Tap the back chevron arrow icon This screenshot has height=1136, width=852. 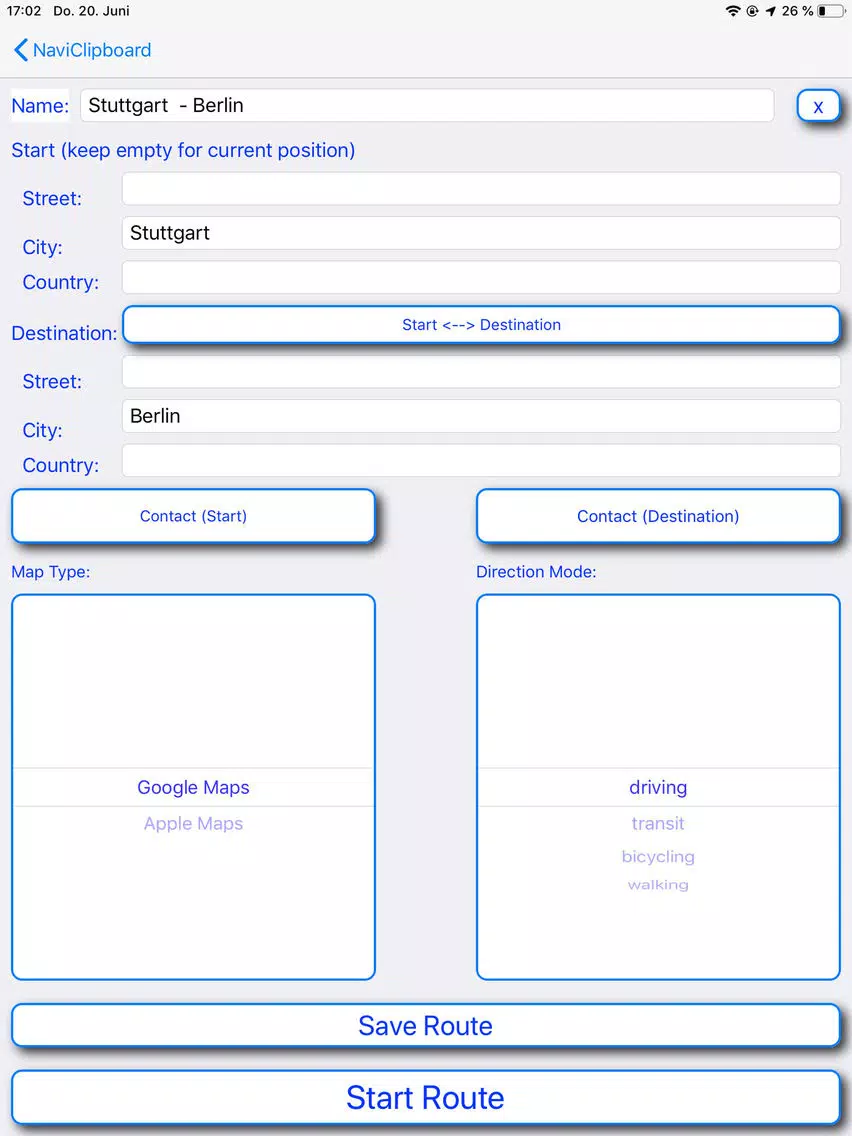[x=21, y=50]
